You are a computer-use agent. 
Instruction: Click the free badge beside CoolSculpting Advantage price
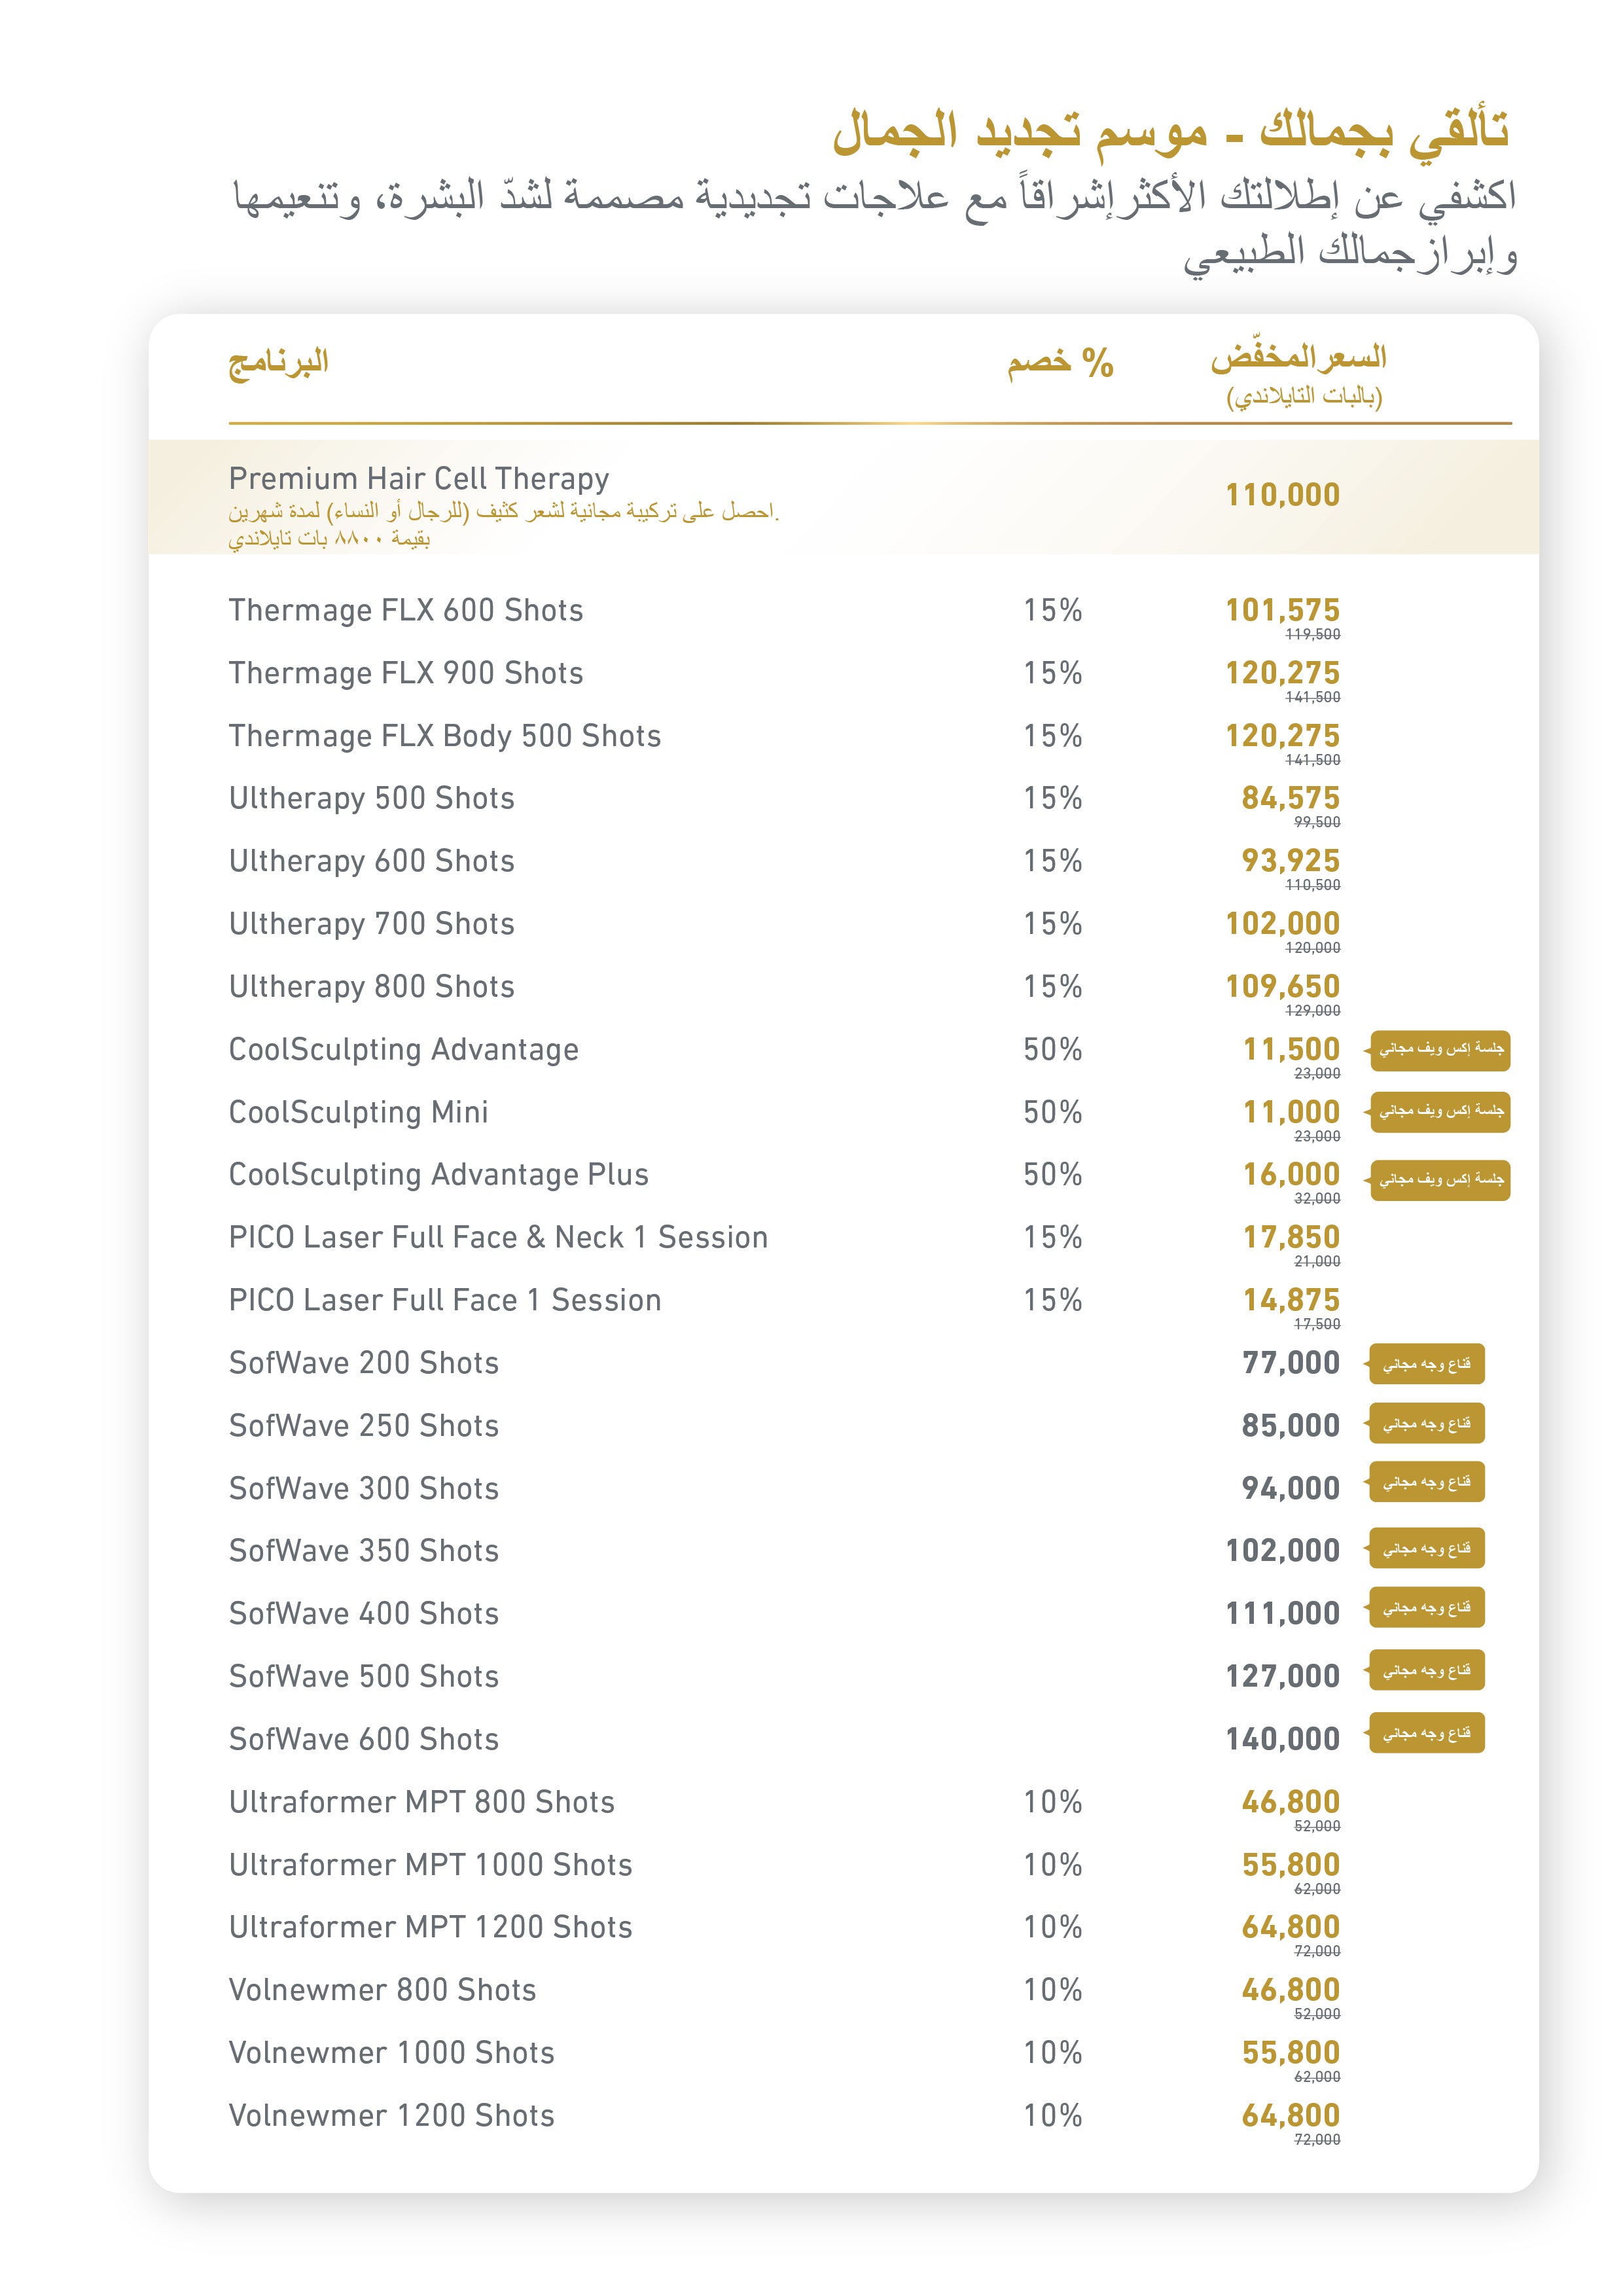coord(1439,1050)
